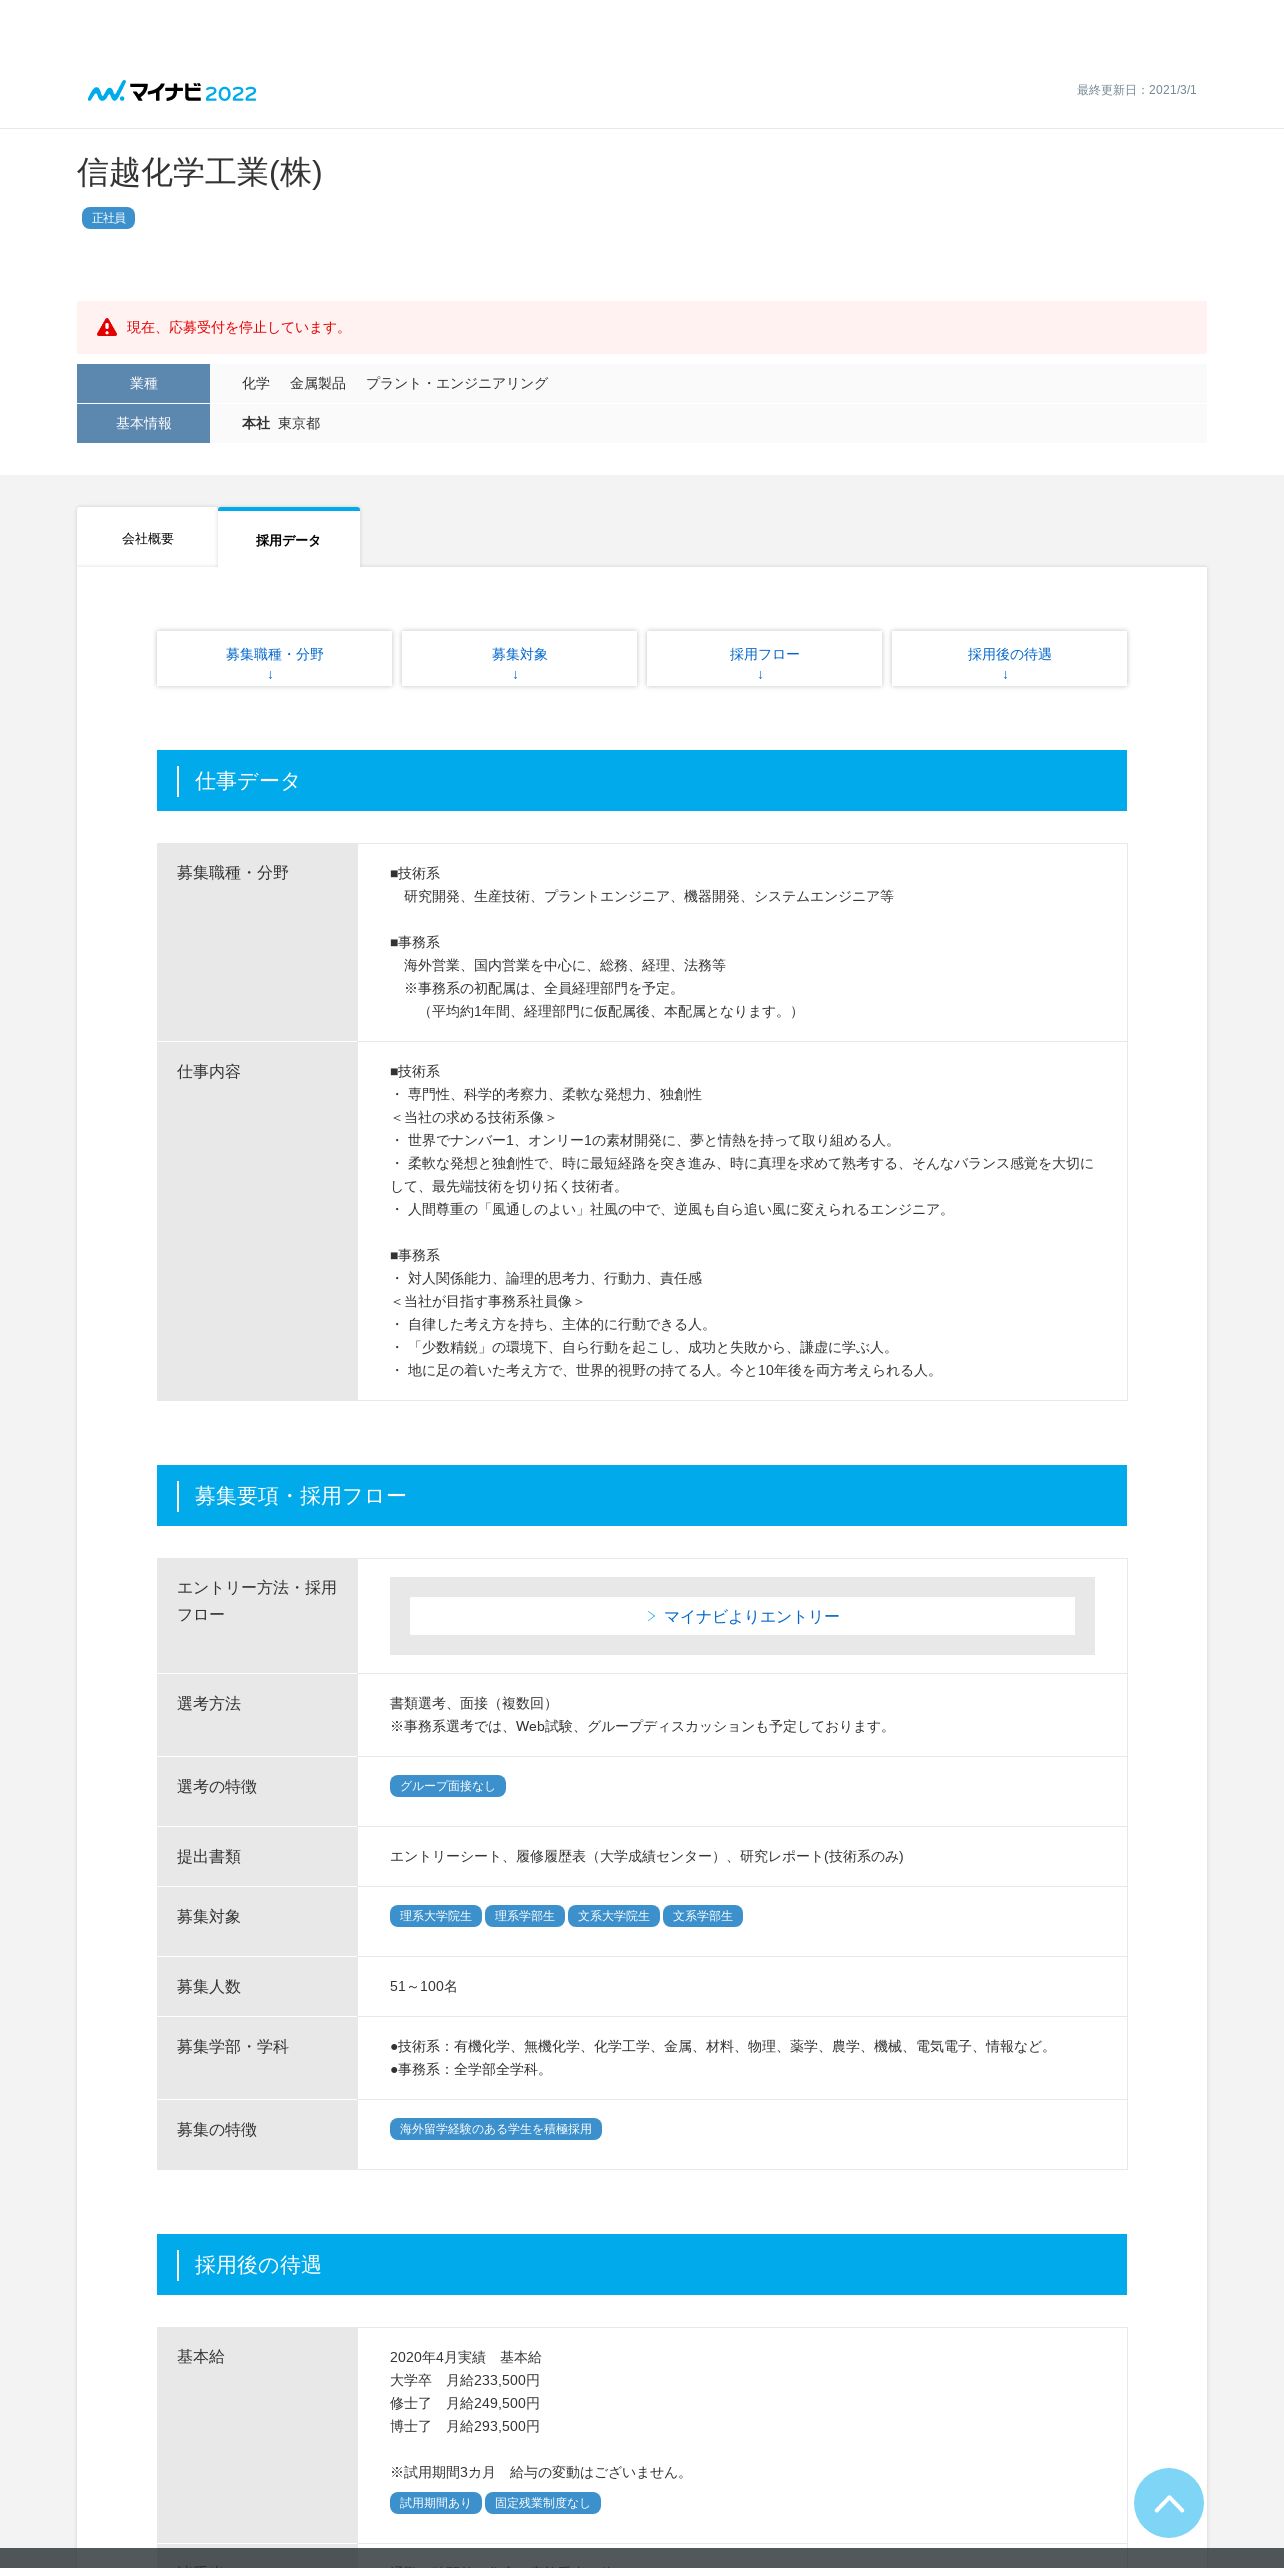Click the マイナビ2022 logo
1284x2568 pixels.
(x=172, y=92)
